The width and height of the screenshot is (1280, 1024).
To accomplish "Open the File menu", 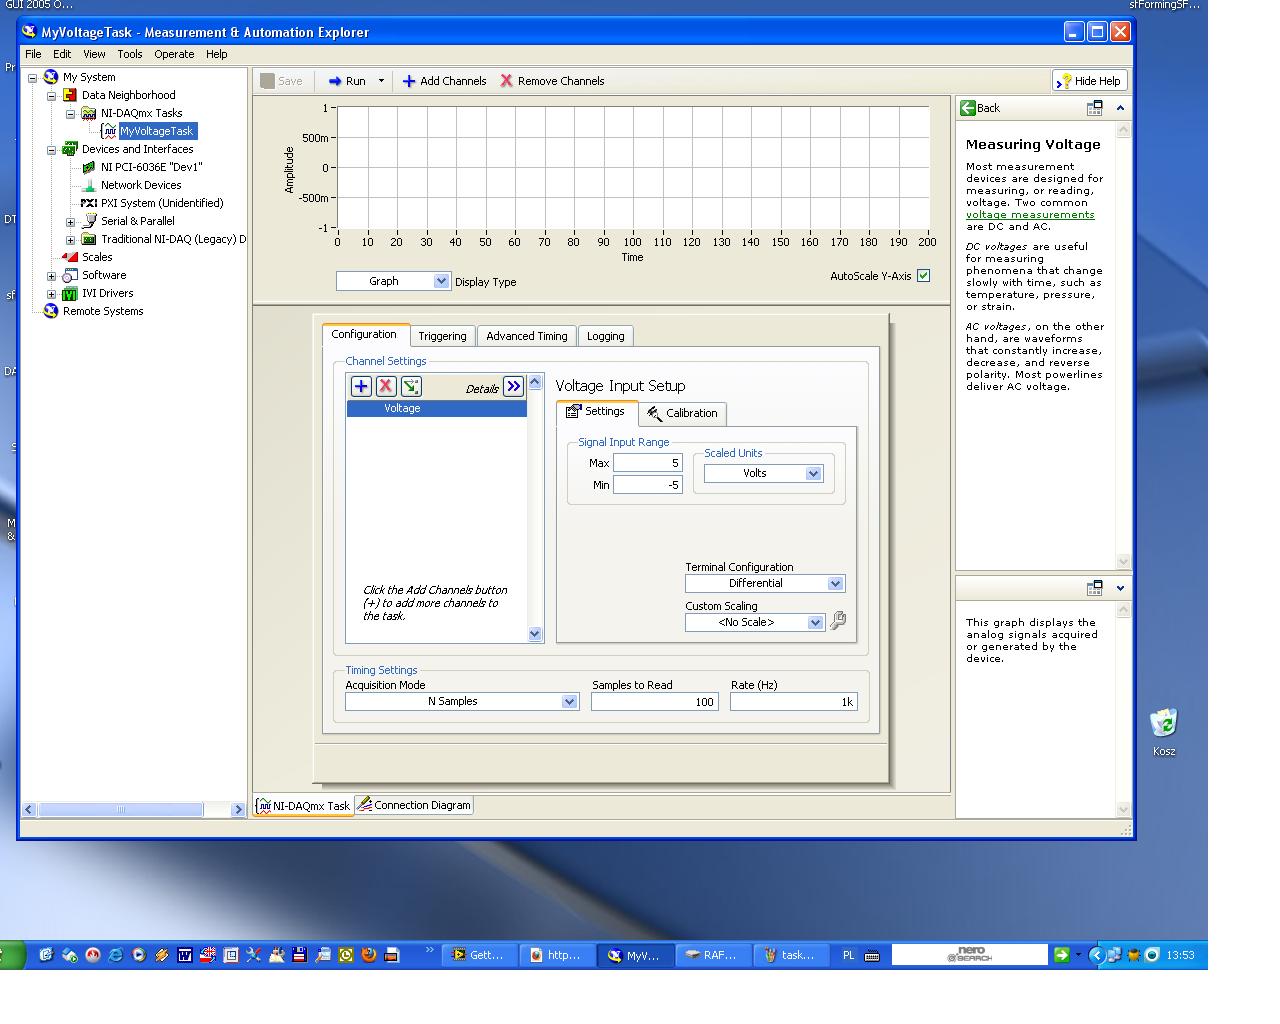I will [x=33, y=54].
